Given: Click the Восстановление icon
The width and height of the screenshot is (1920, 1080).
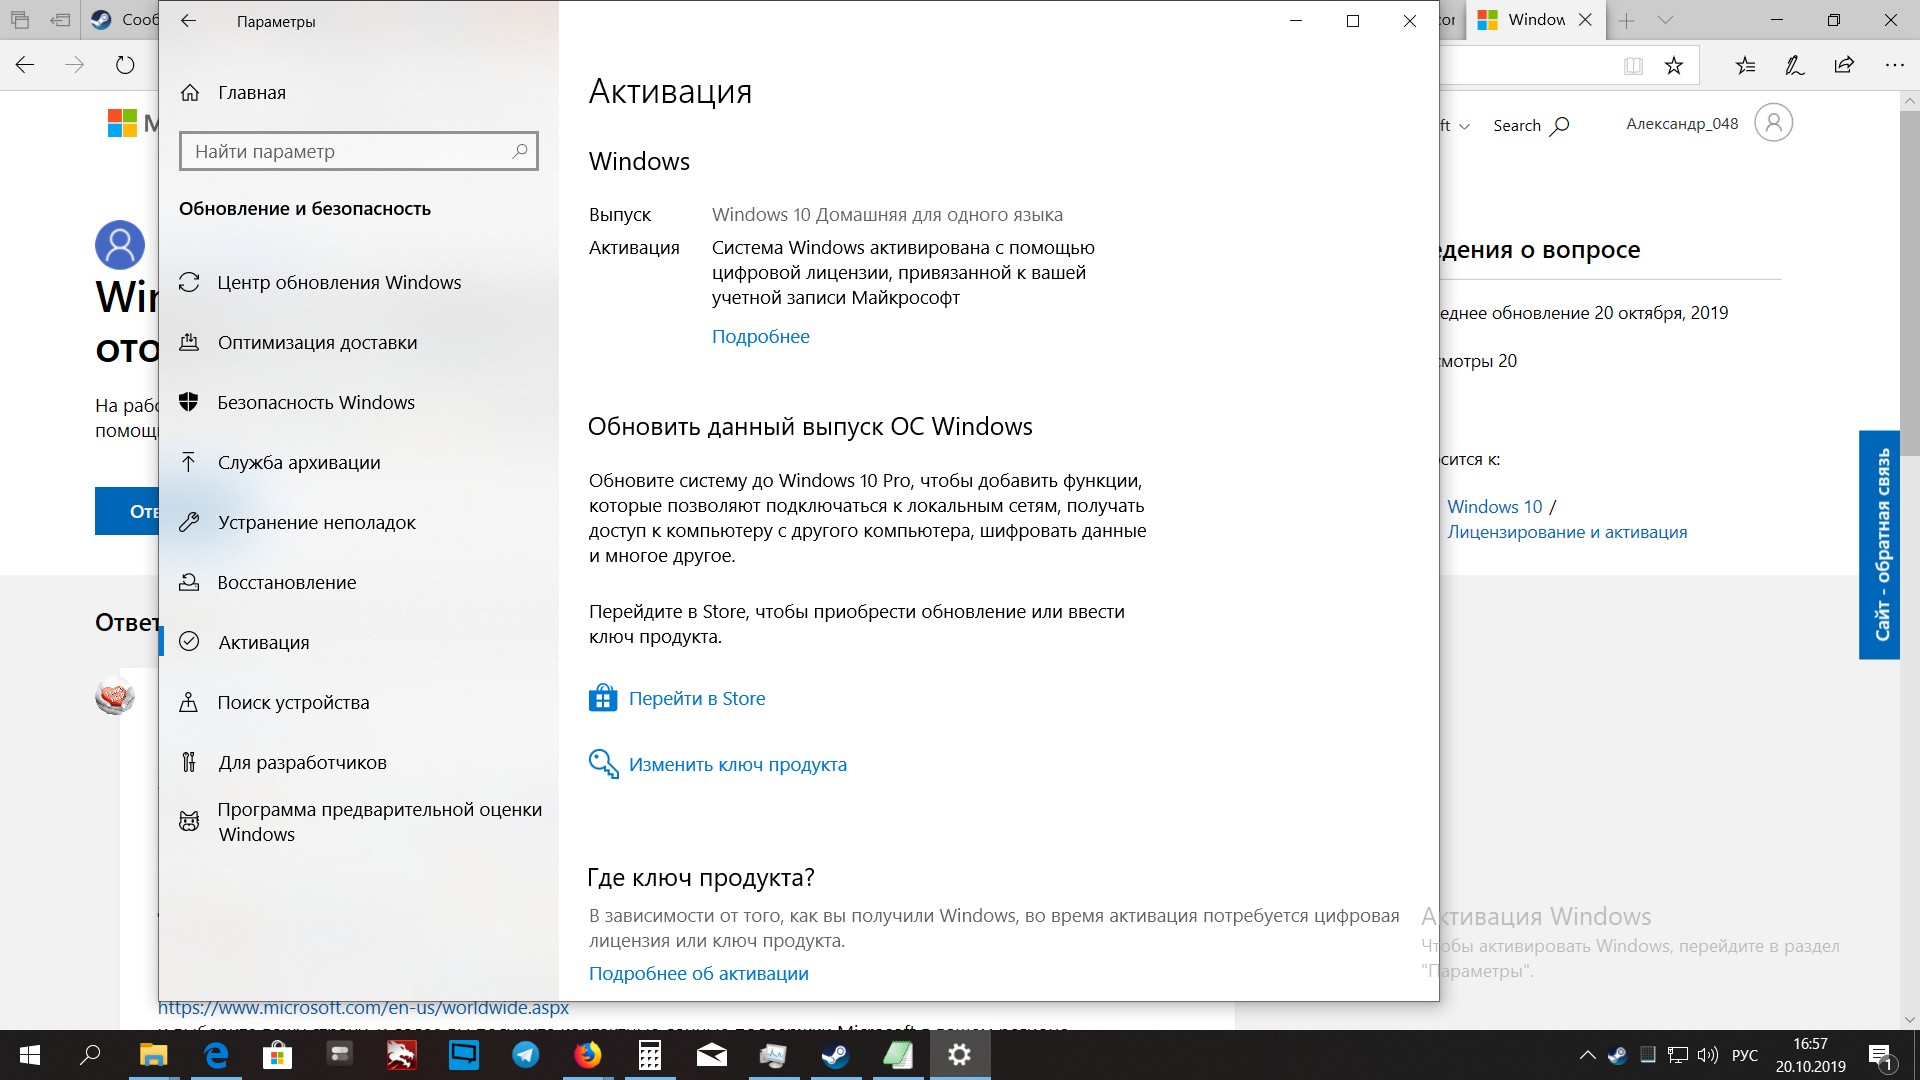Looking at the screenshot, I should pyautogui.click(x=190, y=582).
